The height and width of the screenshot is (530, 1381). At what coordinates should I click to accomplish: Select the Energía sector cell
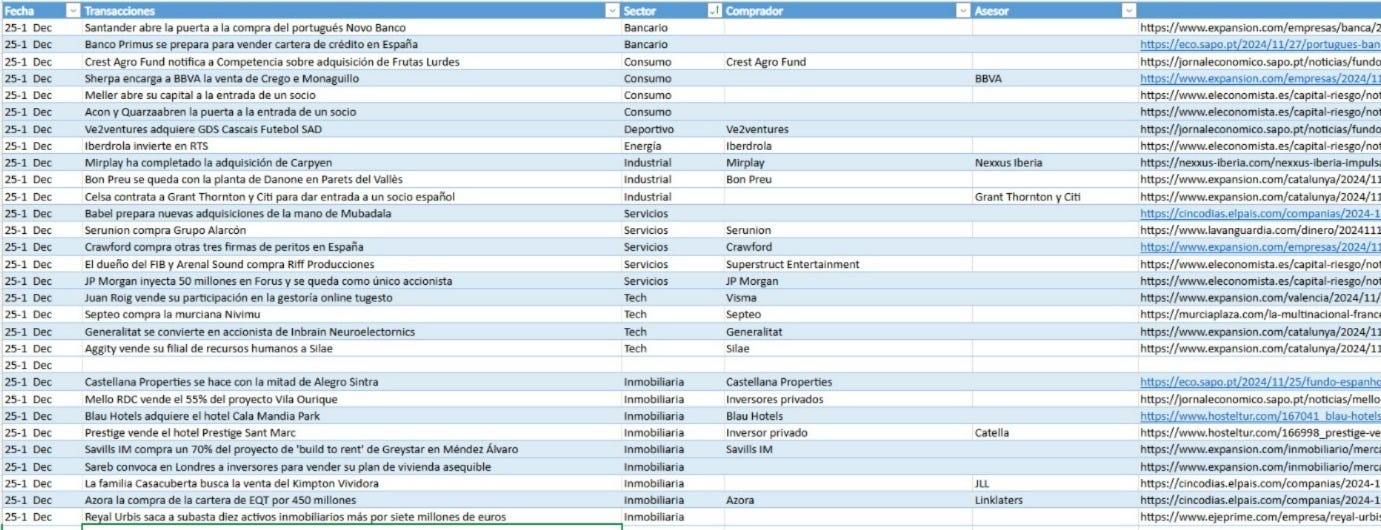coord(672,146)
